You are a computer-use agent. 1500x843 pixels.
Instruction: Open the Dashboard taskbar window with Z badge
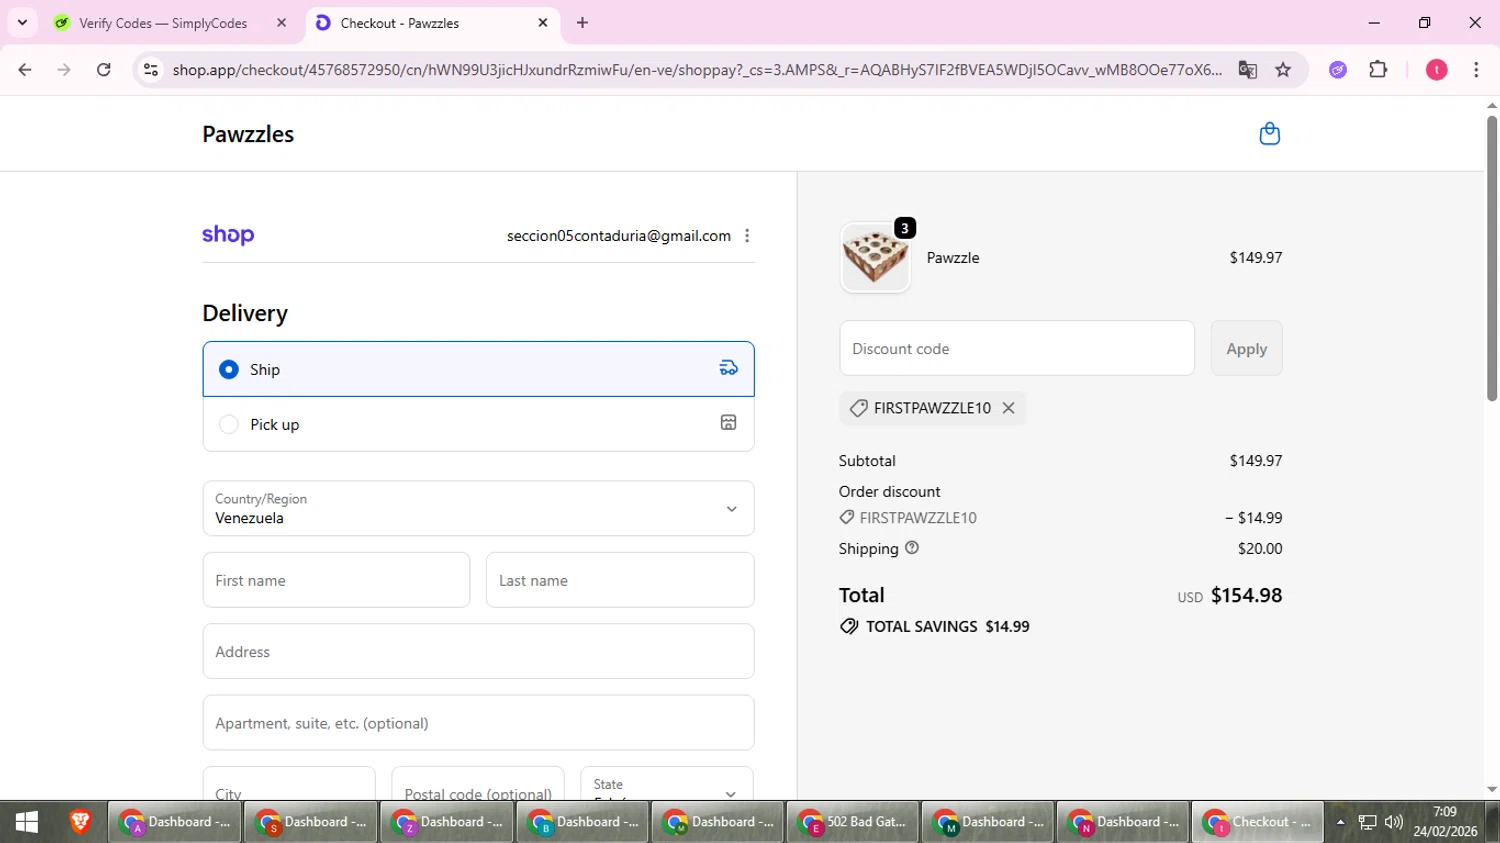pyautogui.click(x=446, y=822)
